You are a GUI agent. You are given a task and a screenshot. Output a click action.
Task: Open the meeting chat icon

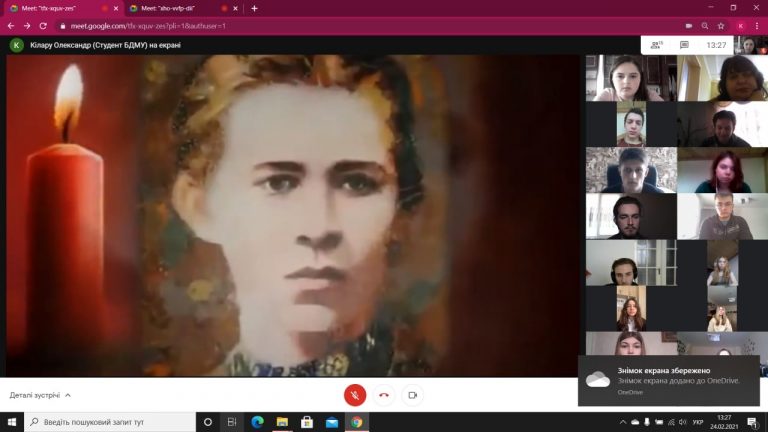pos(684,45)
